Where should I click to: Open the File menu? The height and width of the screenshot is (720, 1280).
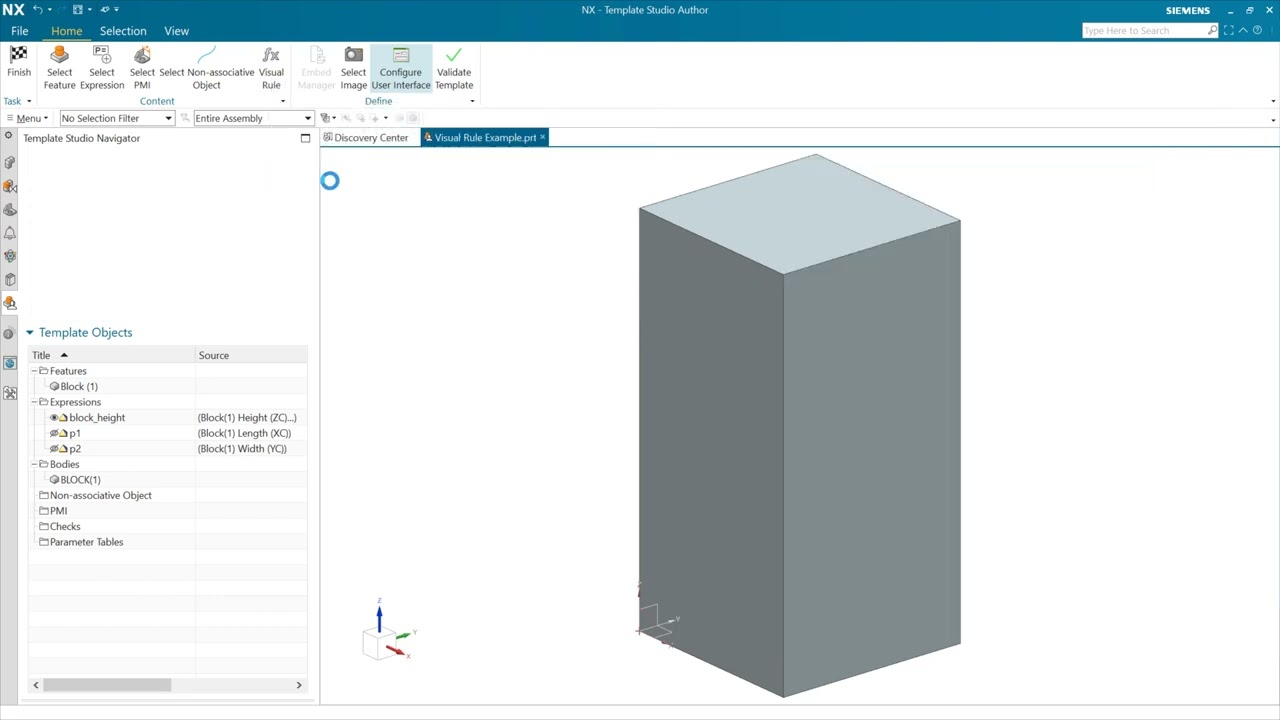coord(20,31)
